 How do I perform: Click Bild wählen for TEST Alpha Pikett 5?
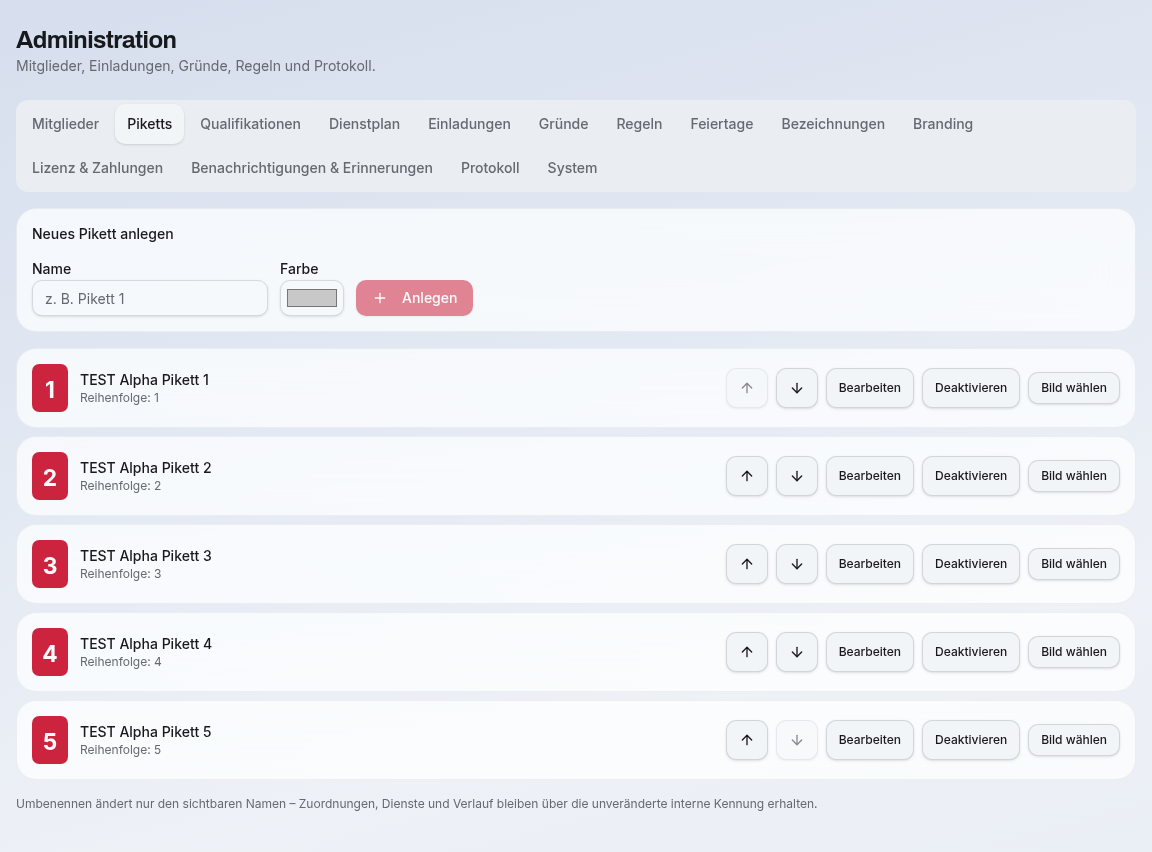point(1073,740)
